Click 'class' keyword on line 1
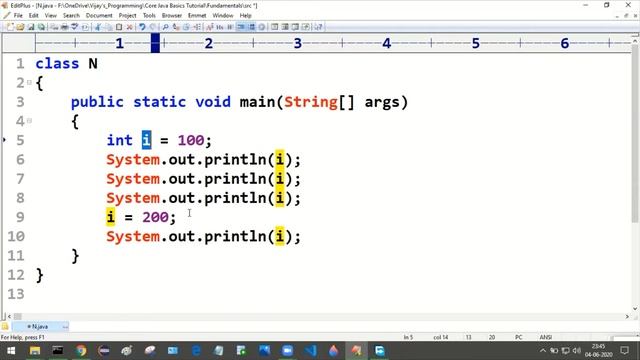Viewport: 640px width, 360px height. [x=57, y=64]
